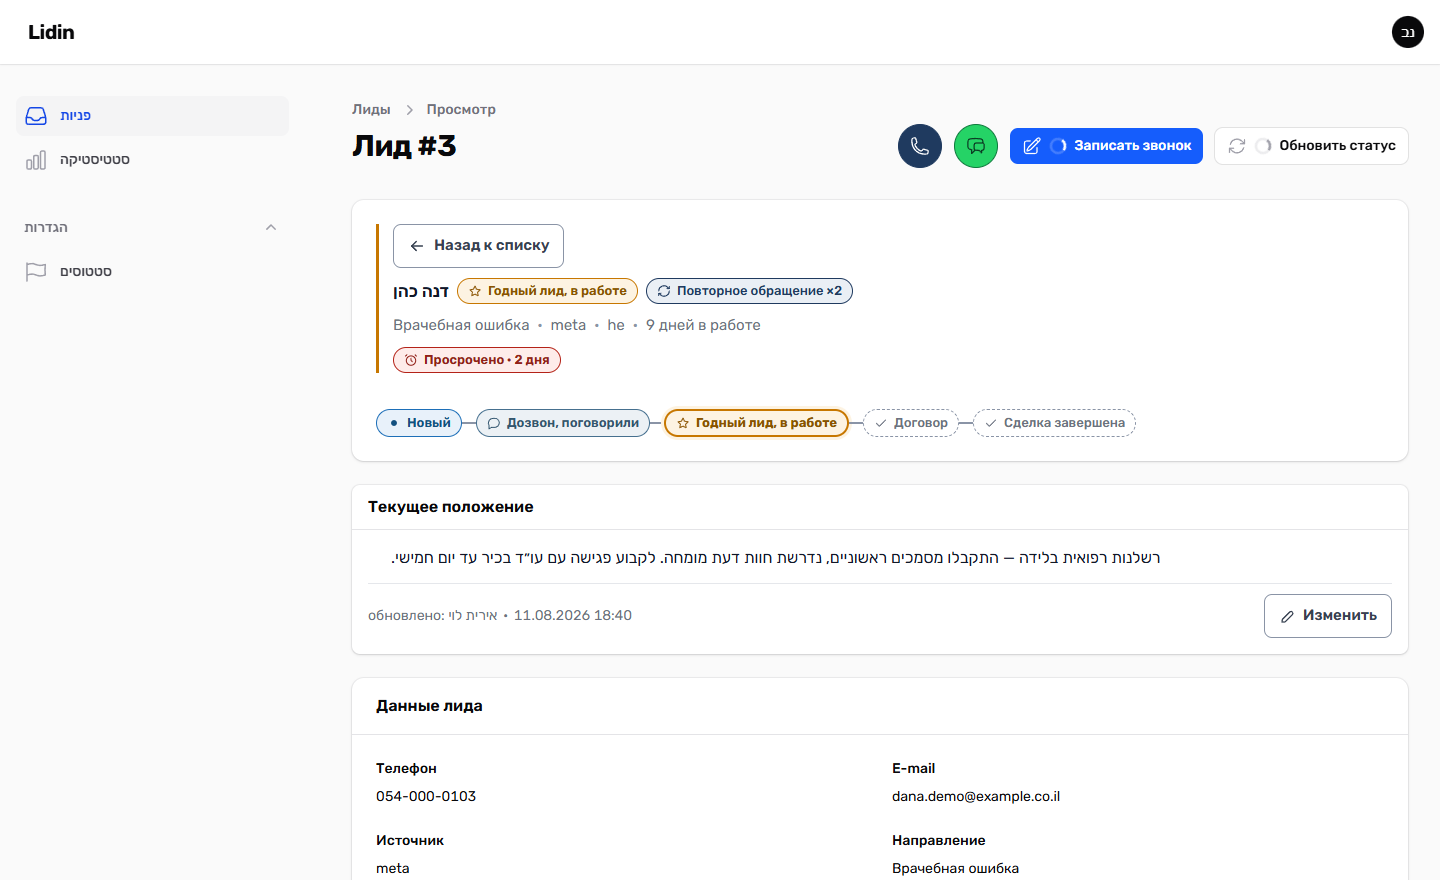This screenshot has height=880, width=1440.
Task: Click the Просрочено 2 дня badge
Action: click(x=477, y=360)
